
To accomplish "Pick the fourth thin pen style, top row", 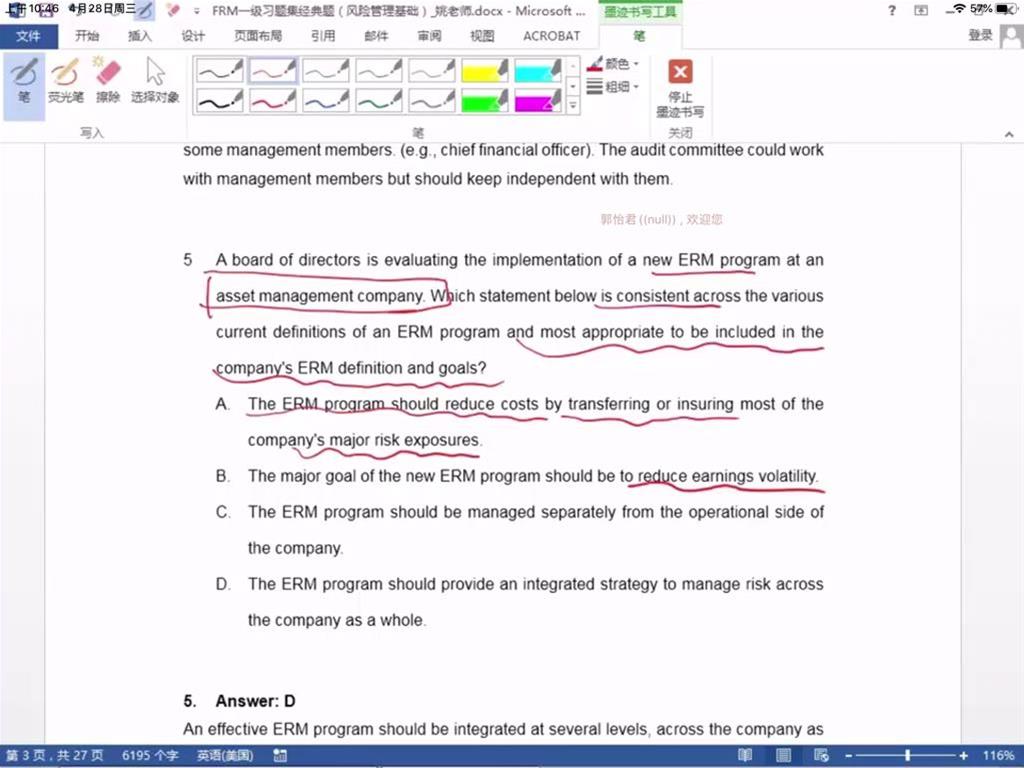I will click(x=379, y=70).
